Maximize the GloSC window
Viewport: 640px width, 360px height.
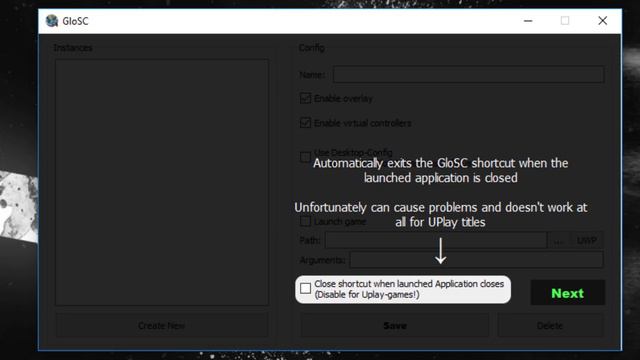565,21
